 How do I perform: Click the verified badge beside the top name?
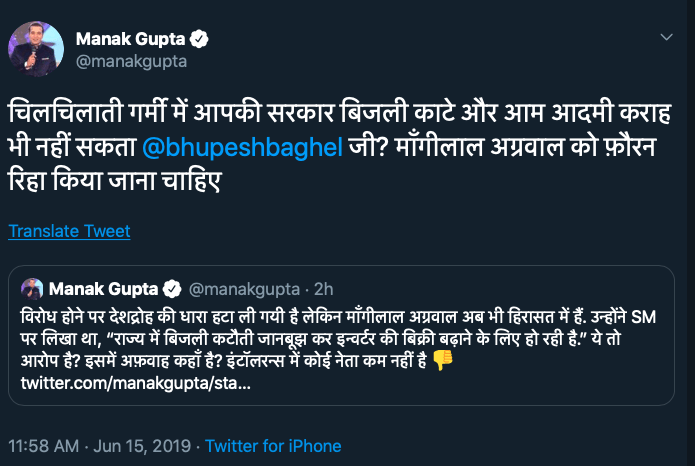[200, 39]
